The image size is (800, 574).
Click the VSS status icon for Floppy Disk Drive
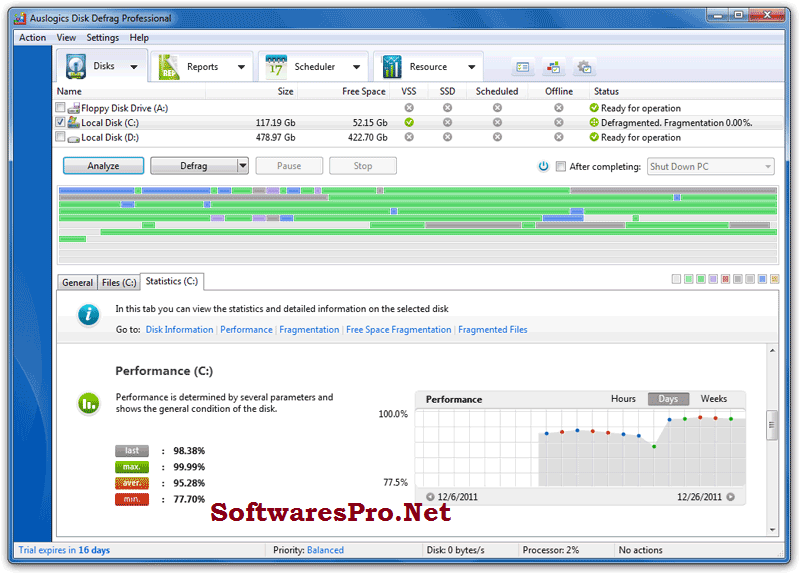coord(409,108)
